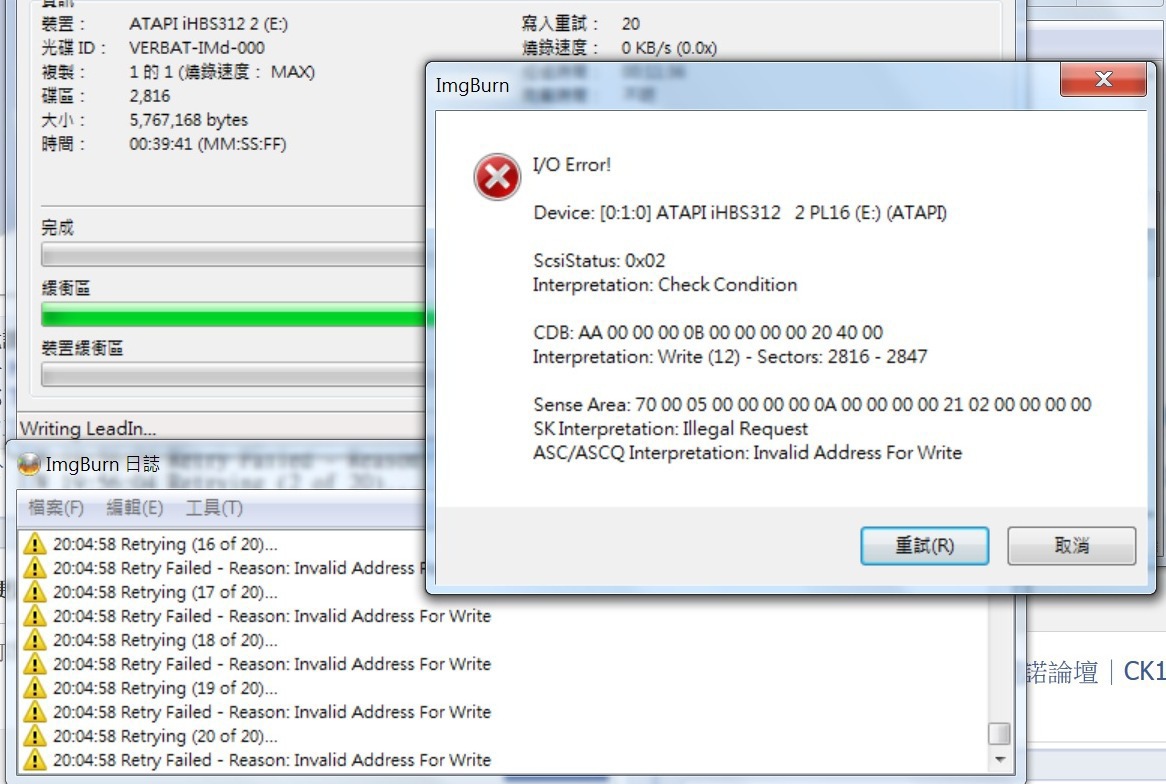Click the ImgBurn log window icon
This screenshot has height=784, width=1166.
pos(28,464)
